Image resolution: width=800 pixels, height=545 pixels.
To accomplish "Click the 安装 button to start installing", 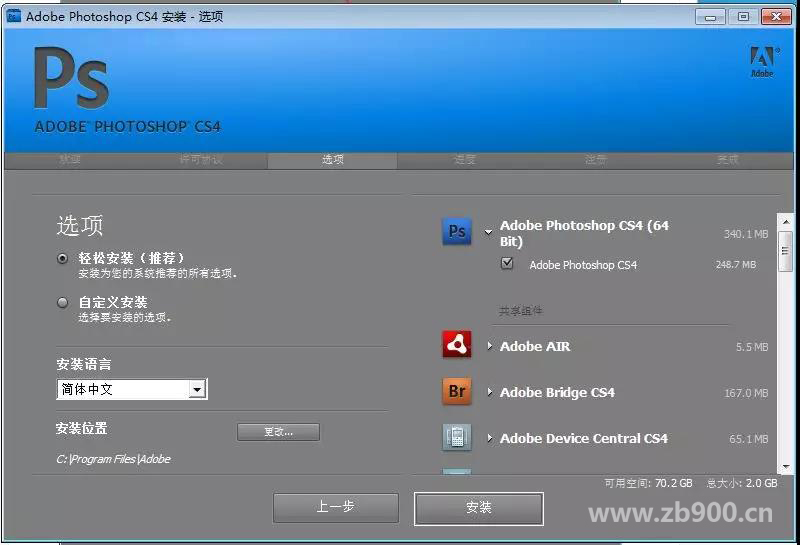I will pos(479,507).
